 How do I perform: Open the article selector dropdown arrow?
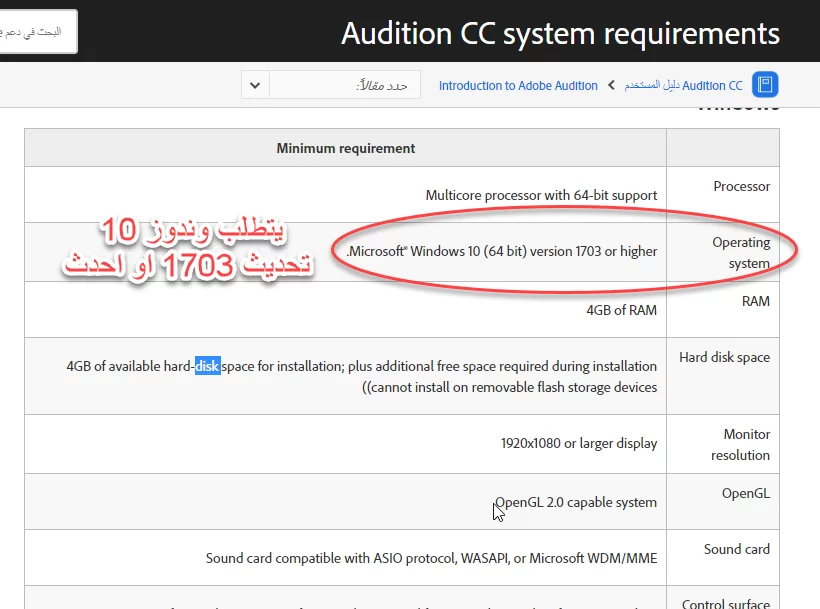(255, 85)
